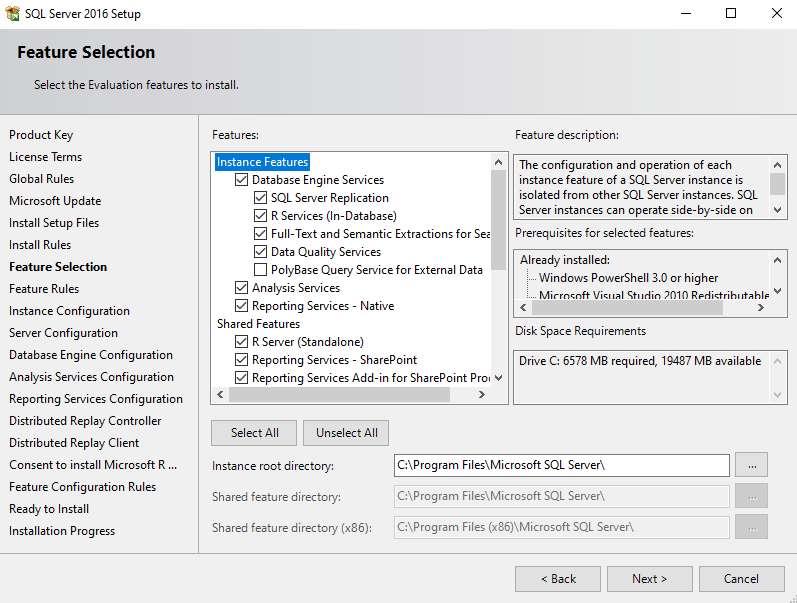Click the Feature Rules step

[x=44, y=289]
